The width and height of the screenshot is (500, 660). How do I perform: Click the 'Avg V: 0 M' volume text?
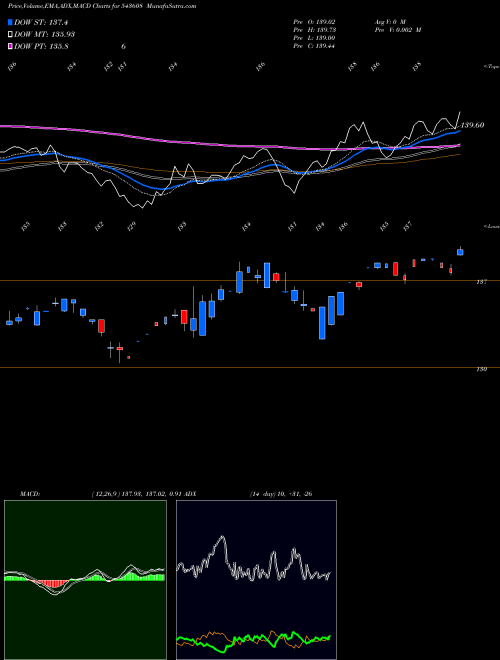coord(389,21)
